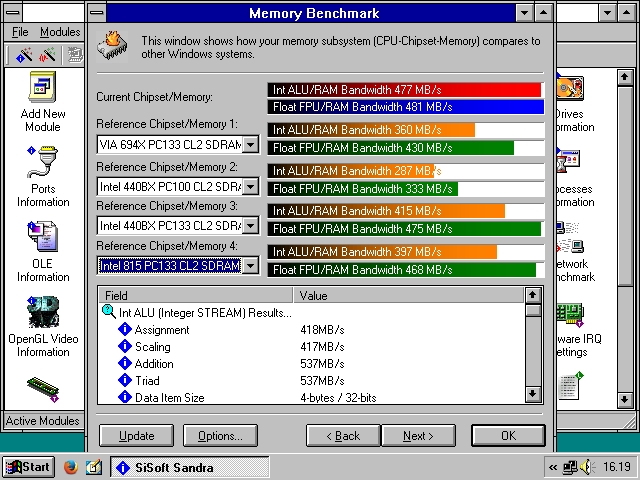Click the Start button
640x480 pixels.
(28, 467)
